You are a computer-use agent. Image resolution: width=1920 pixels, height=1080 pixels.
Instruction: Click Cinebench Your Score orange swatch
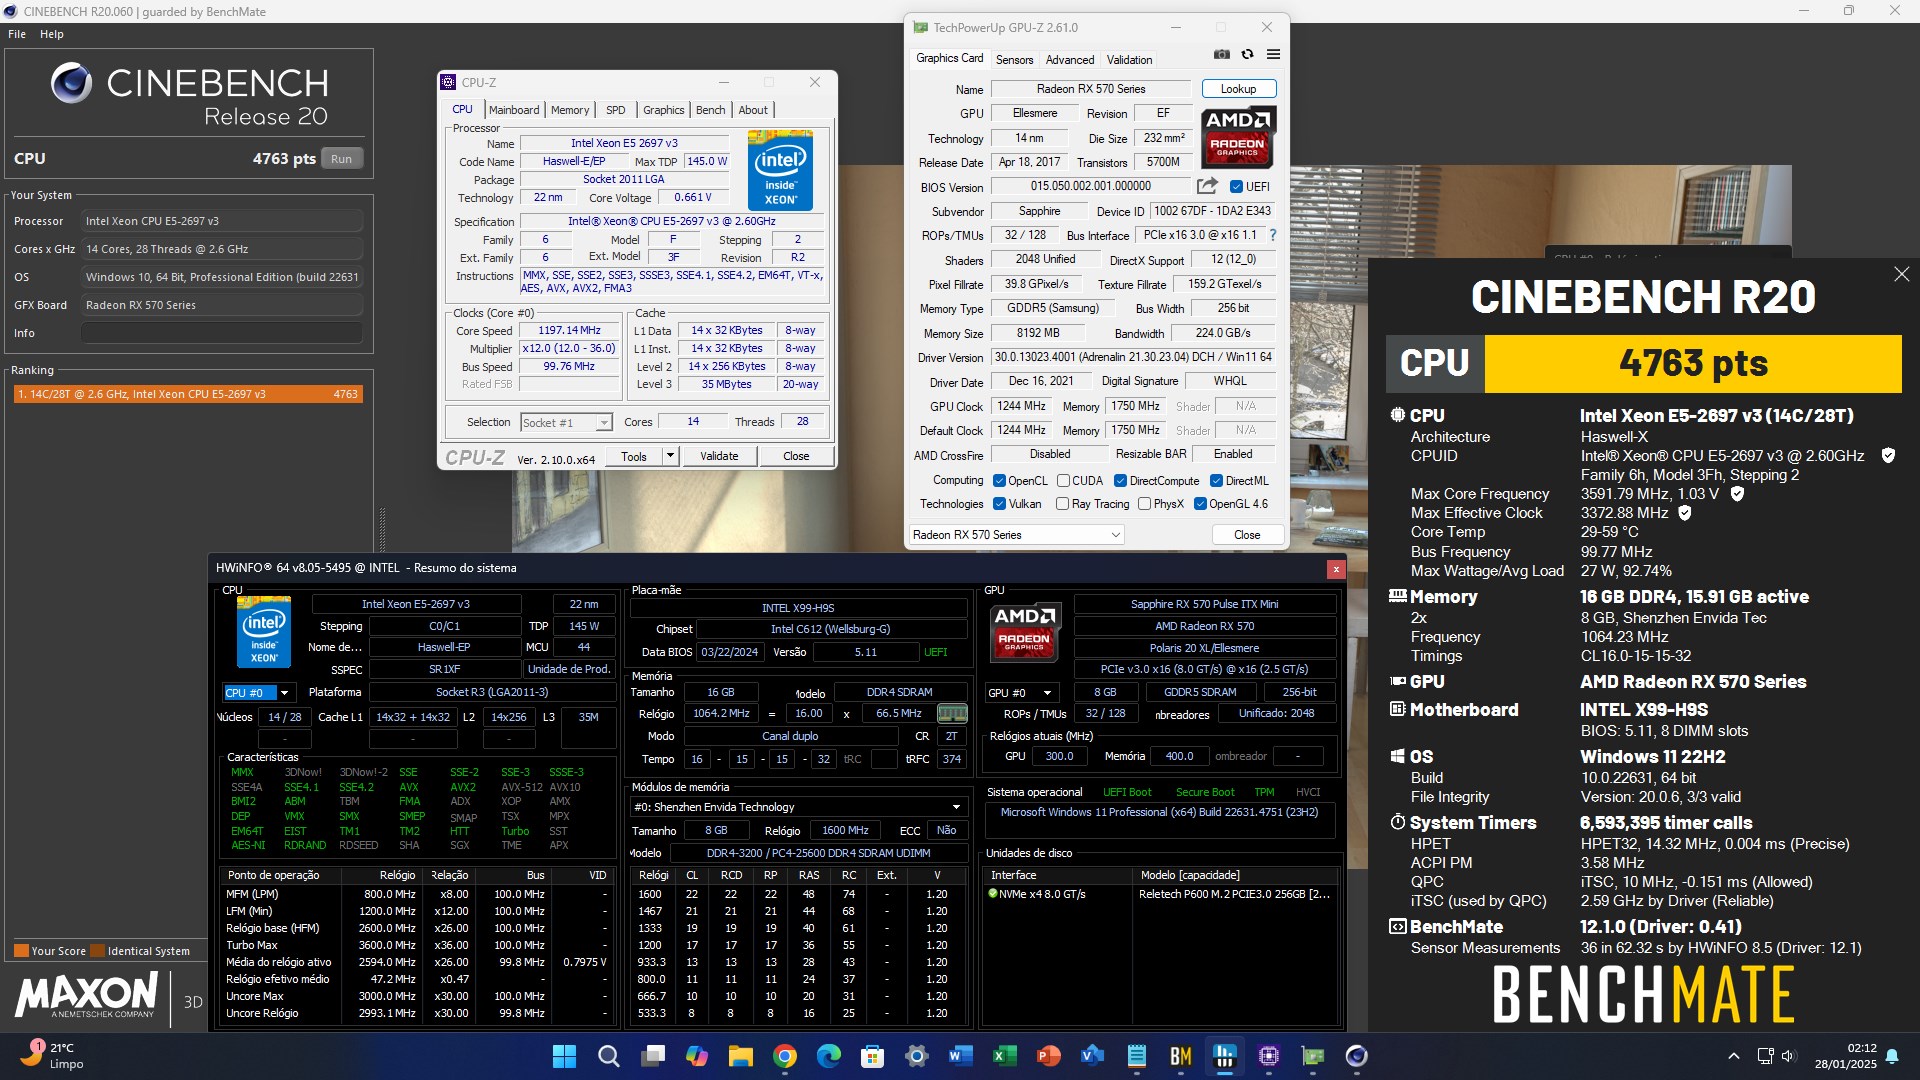tap(21, 951)
